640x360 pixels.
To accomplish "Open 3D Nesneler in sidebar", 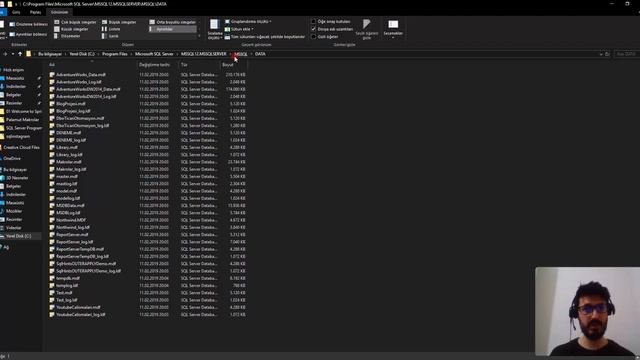I will point(17,178).
